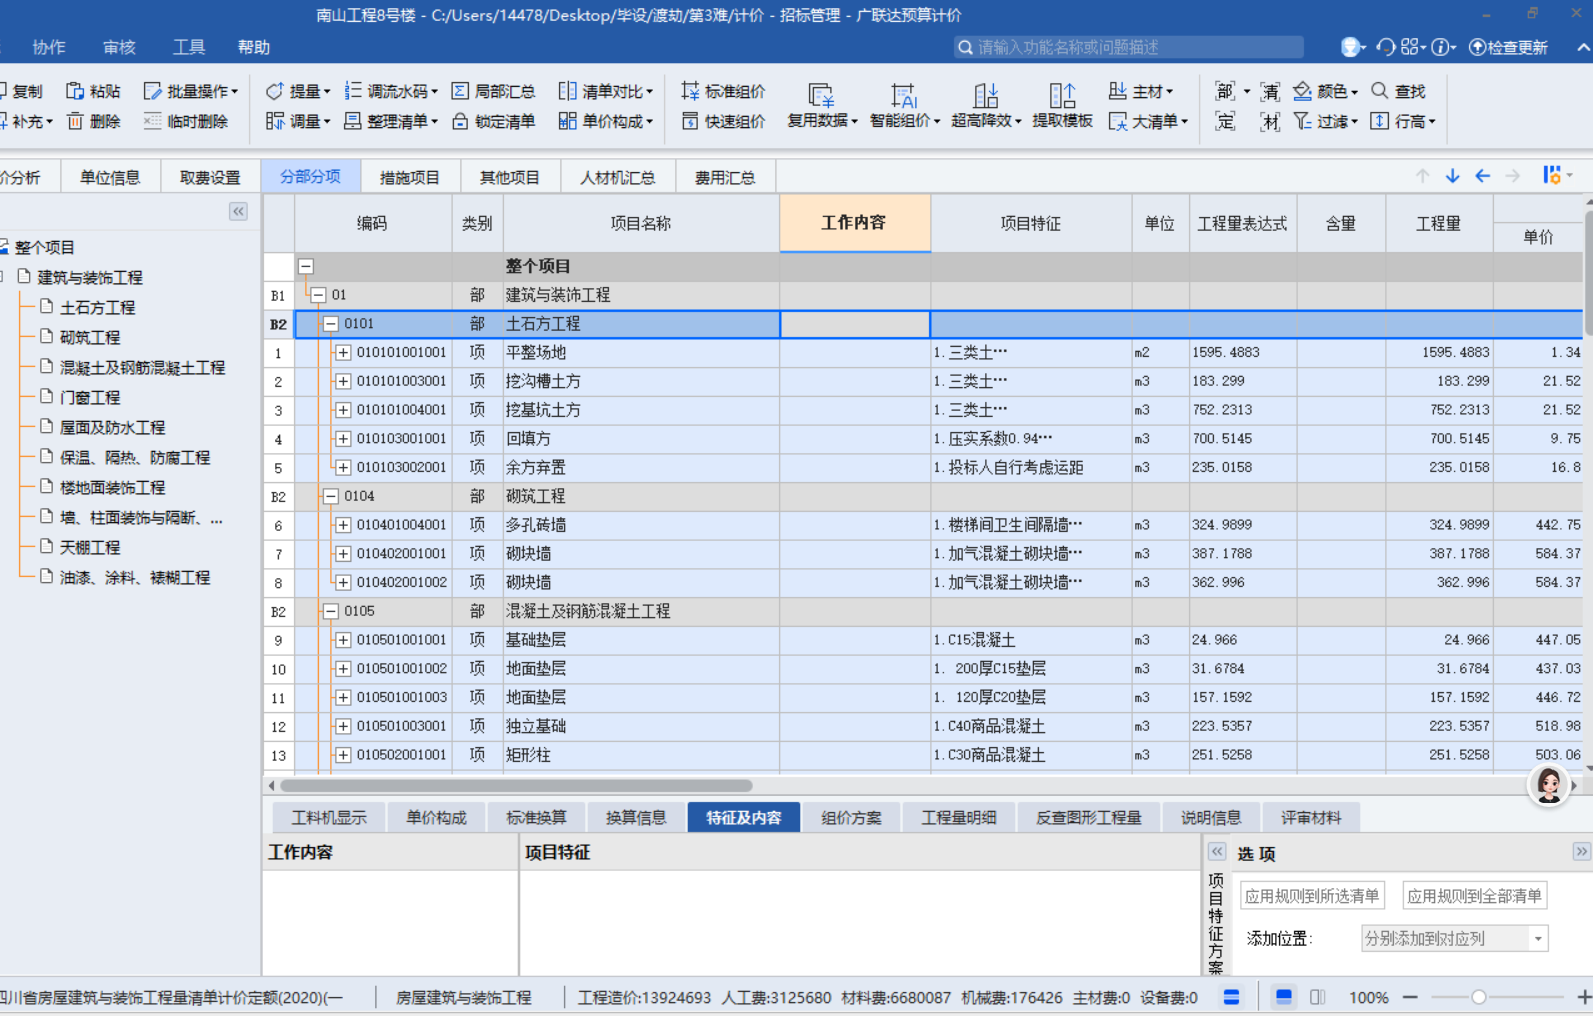Click the 材 toolbar icon
The width and height of the screenshot is (1593, 1016).
pyautogui.click(x=1270, y=121)
